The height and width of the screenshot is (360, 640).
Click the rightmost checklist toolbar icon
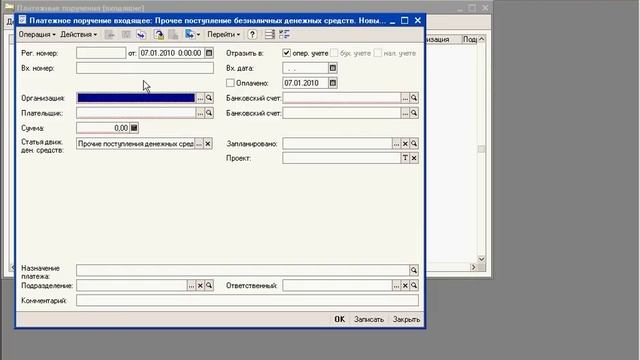pos(284,35)
